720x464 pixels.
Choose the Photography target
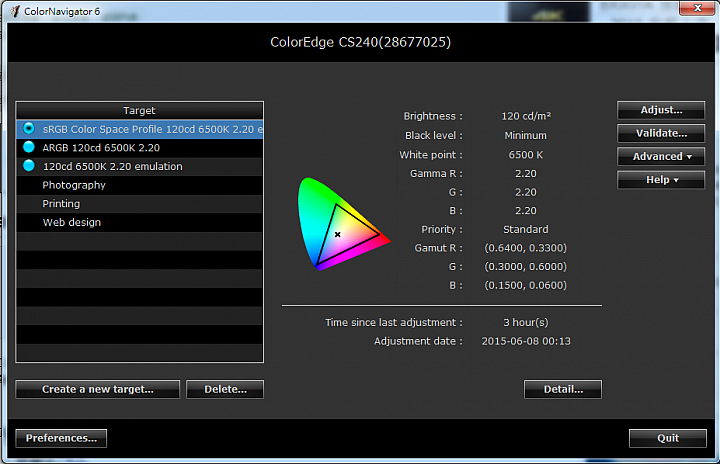[140, 185]
